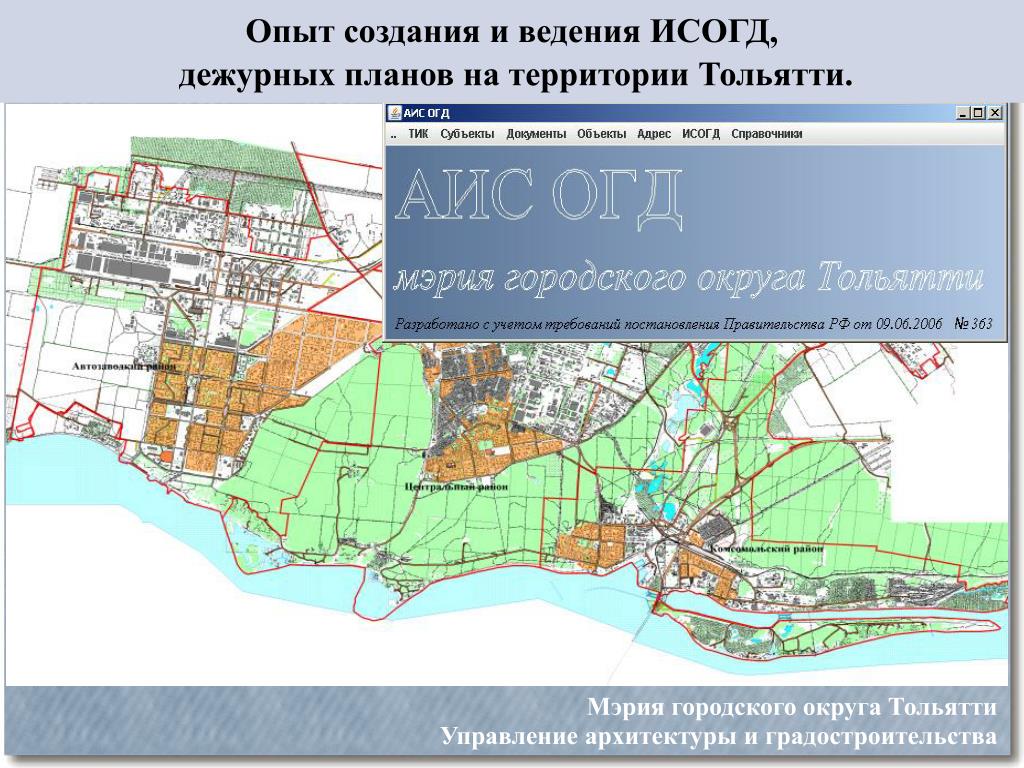Open the Документы menu
1024x768 pixels.
click(536, 134)
